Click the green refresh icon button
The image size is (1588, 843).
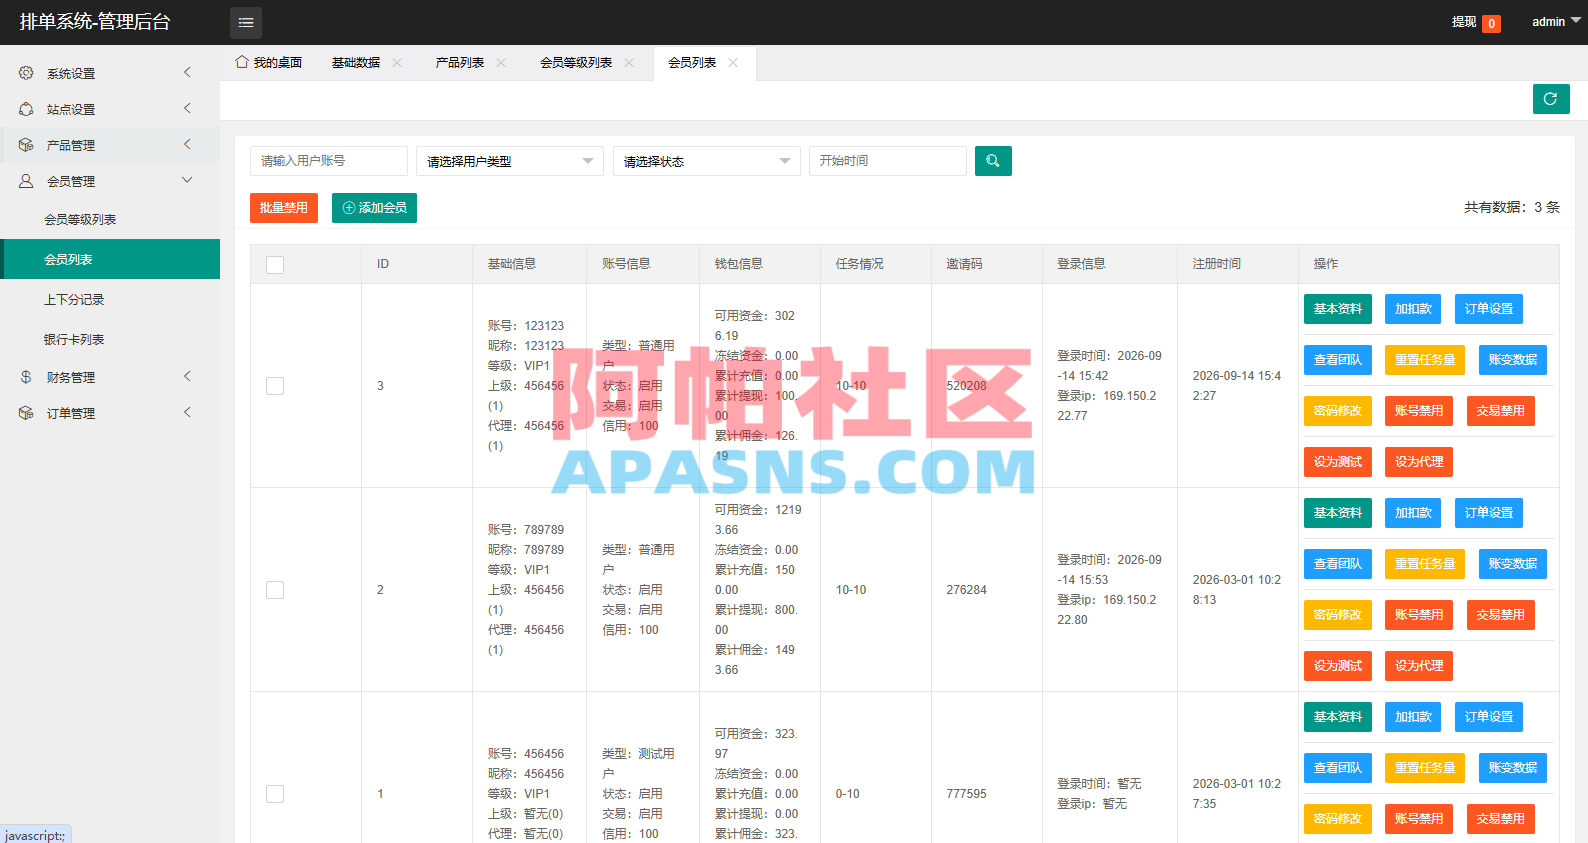(1551, 99)
